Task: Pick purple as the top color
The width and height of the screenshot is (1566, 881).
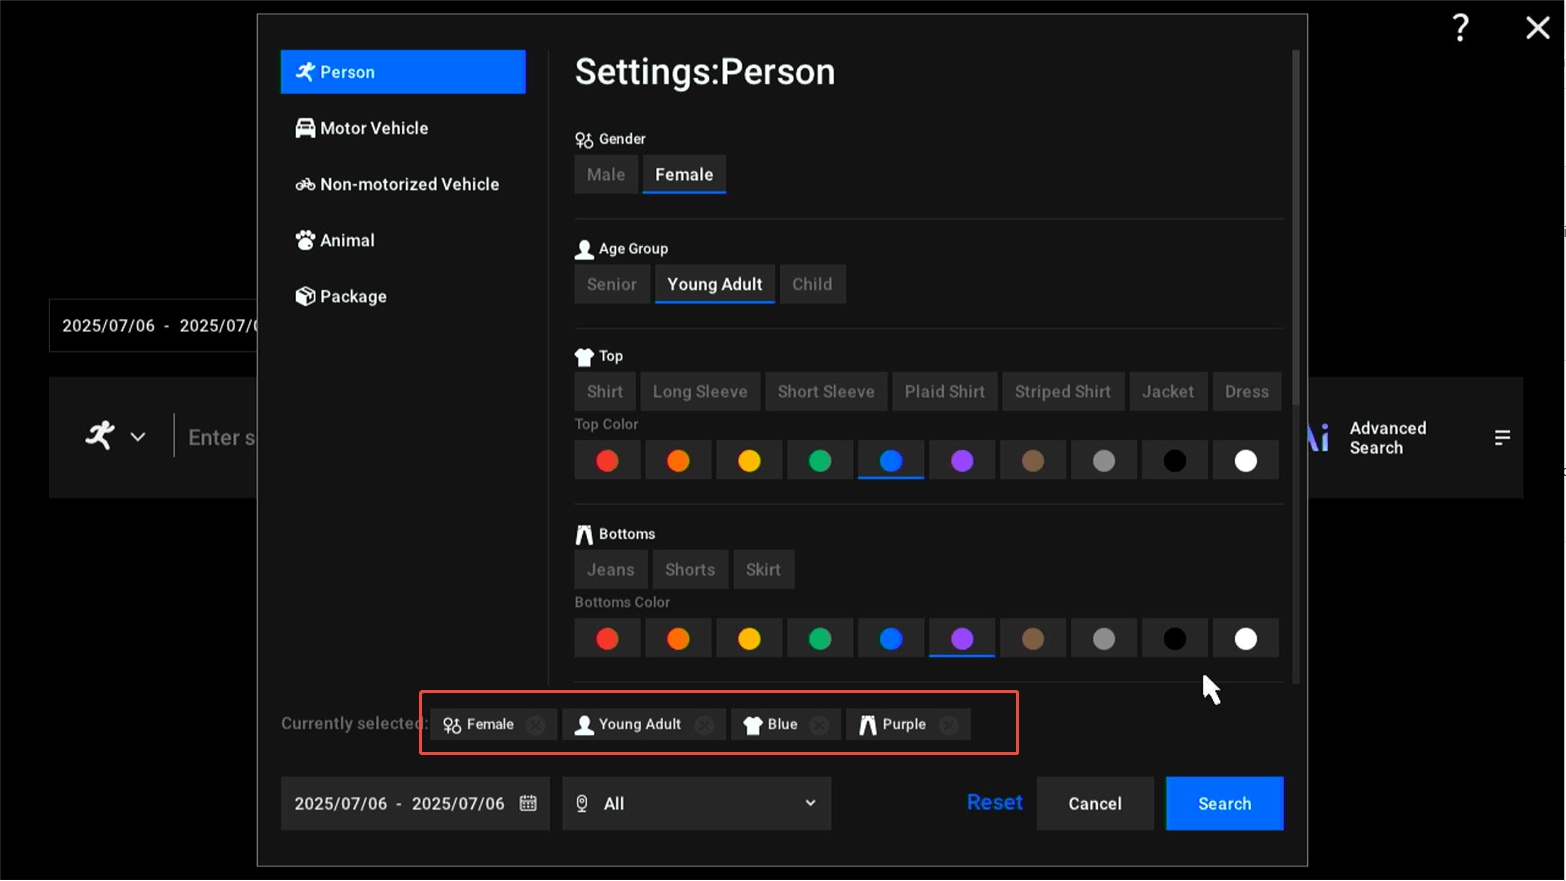Action: [x=962, y=461]
